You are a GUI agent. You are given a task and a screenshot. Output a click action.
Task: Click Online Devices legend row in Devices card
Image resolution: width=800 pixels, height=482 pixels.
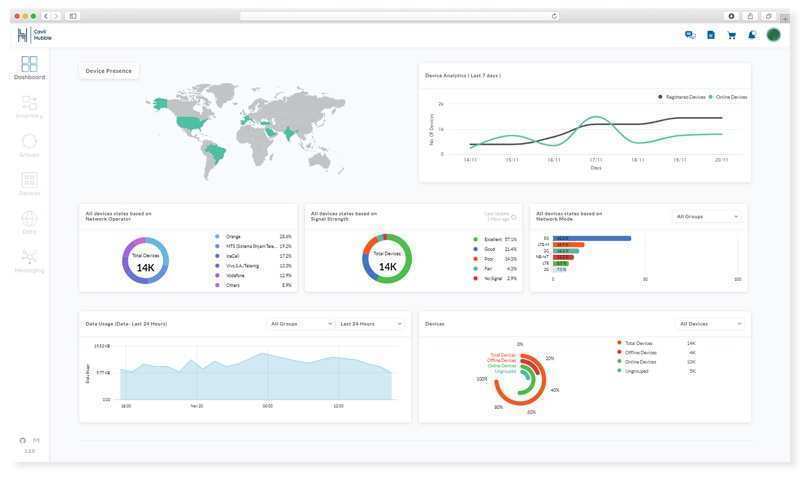[656, 362]
